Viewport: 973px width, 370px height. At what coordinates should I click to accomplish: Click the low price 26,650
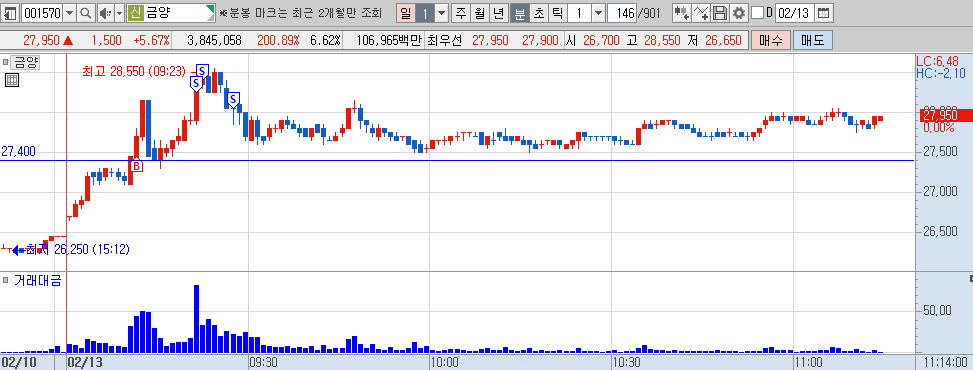click(x=724, y=40)
